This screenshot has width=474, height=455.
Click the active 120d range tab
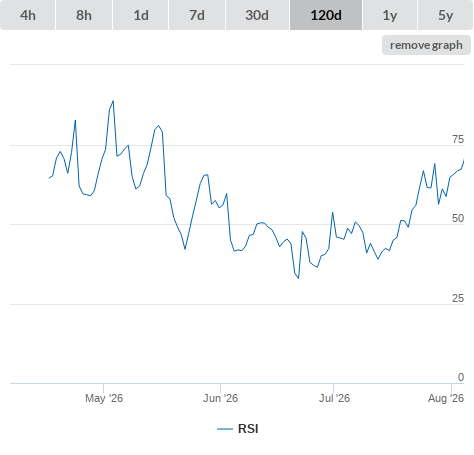pyautogui.click(x=326, y=15)
